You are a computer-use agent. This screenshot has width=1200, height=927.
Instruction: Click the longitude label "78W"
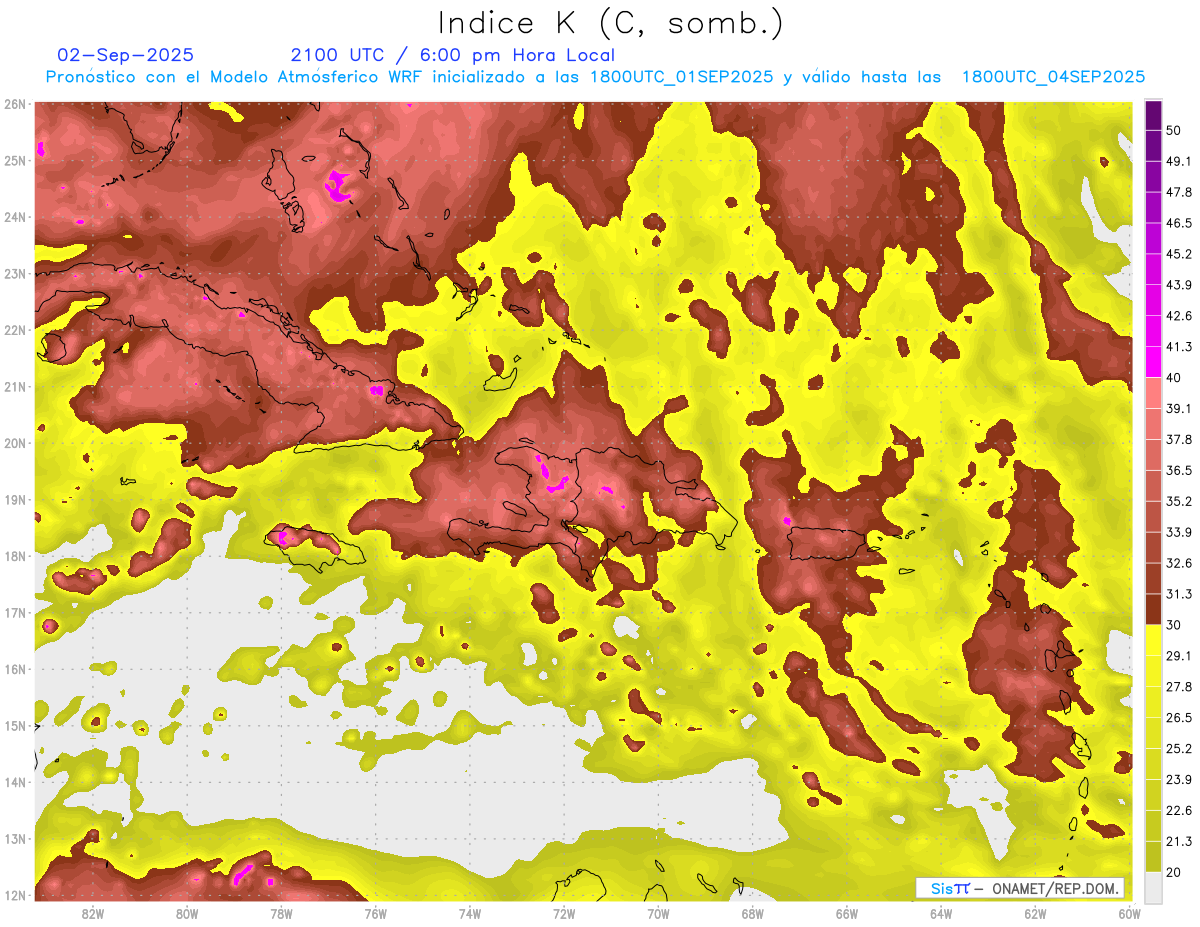[281, 914]
